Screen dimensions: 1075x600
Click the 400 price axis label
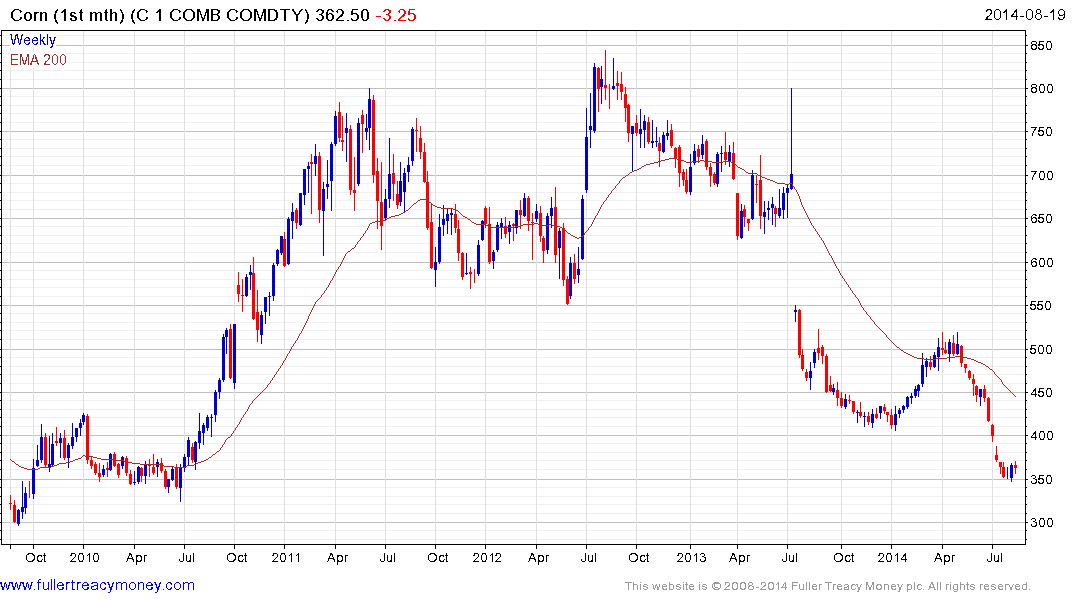tap(1041, 435)
